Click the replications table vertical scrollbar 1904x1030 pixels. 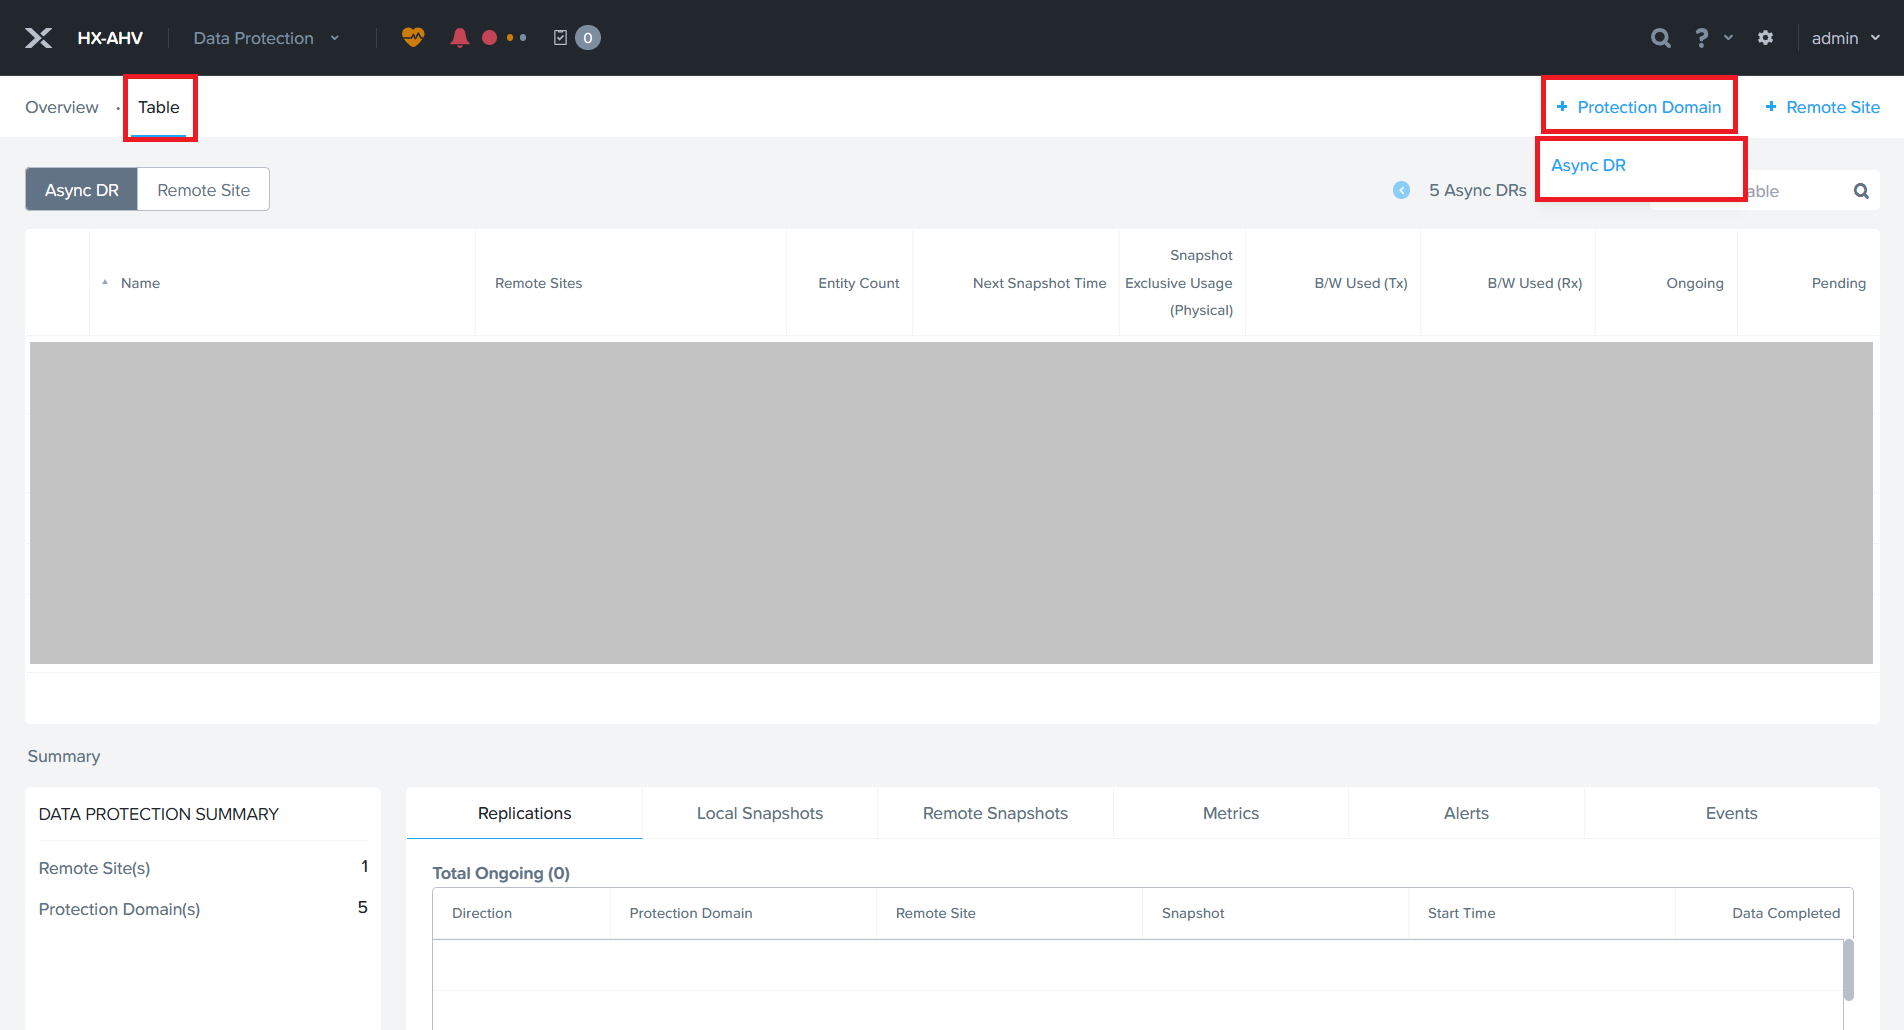[x=1848, y=968]
